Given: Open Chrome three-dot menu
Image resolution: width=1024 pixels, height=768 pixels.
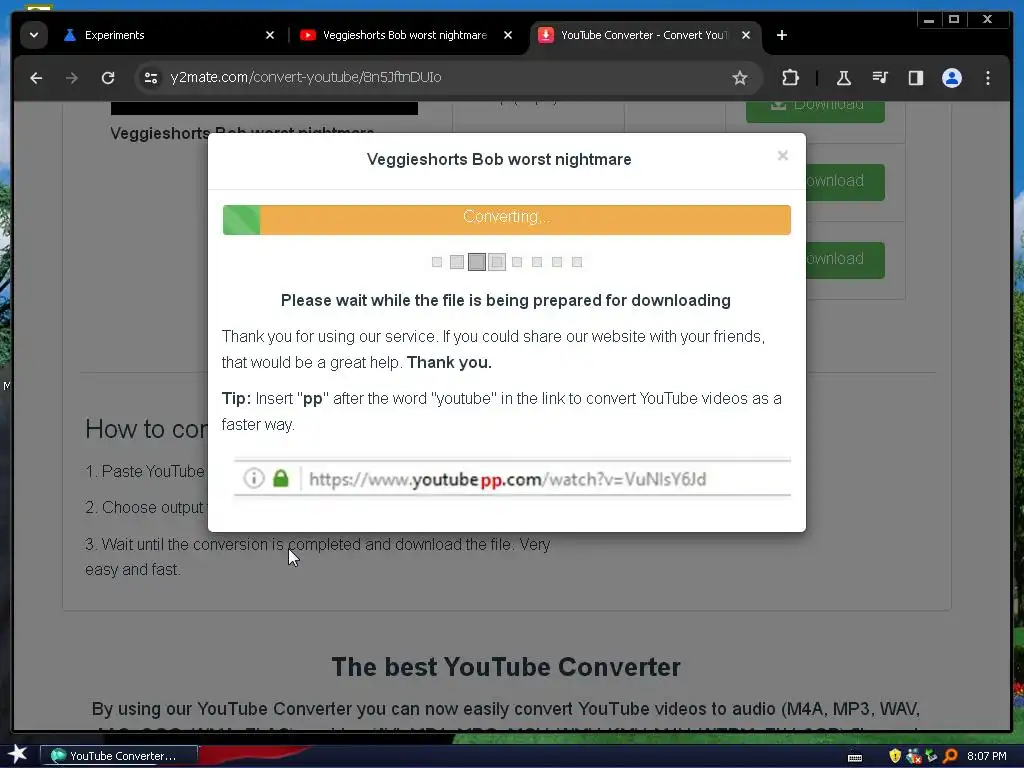Looking at the screenshot, I should [x=987, y=78].
